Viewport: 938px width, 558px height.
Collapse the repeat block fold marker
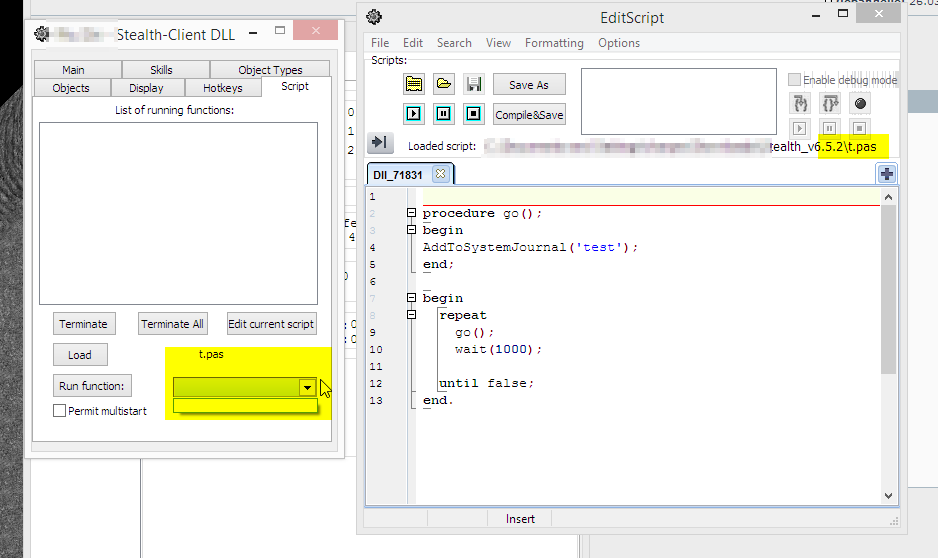[x=411, y=315]
